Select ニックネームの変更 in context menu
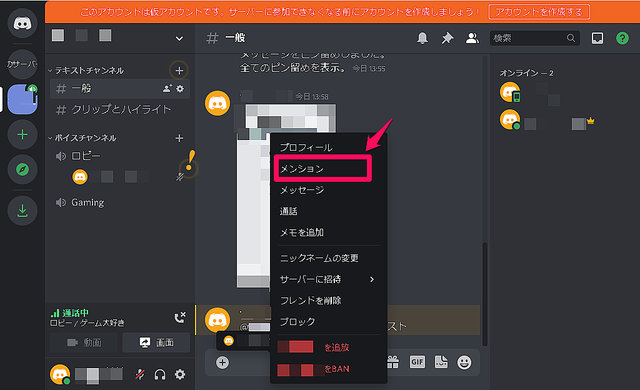The height and width of the screenshot is (390, 640). (x=329, y=258)
